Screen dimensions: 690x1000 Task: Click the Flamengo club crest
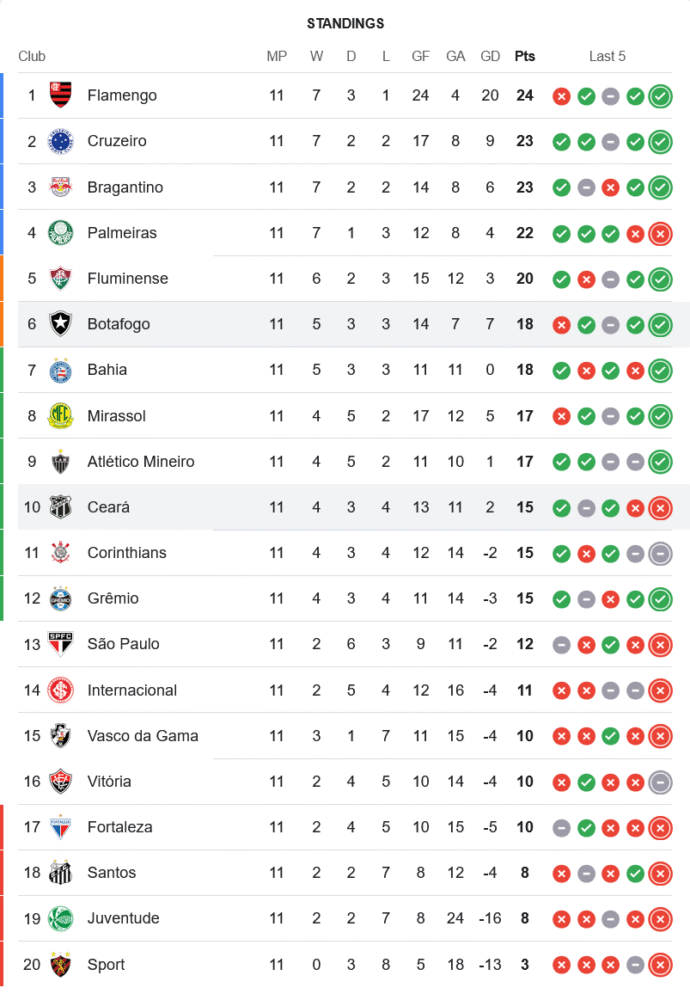pyautogui.click(x=61, y=96)
